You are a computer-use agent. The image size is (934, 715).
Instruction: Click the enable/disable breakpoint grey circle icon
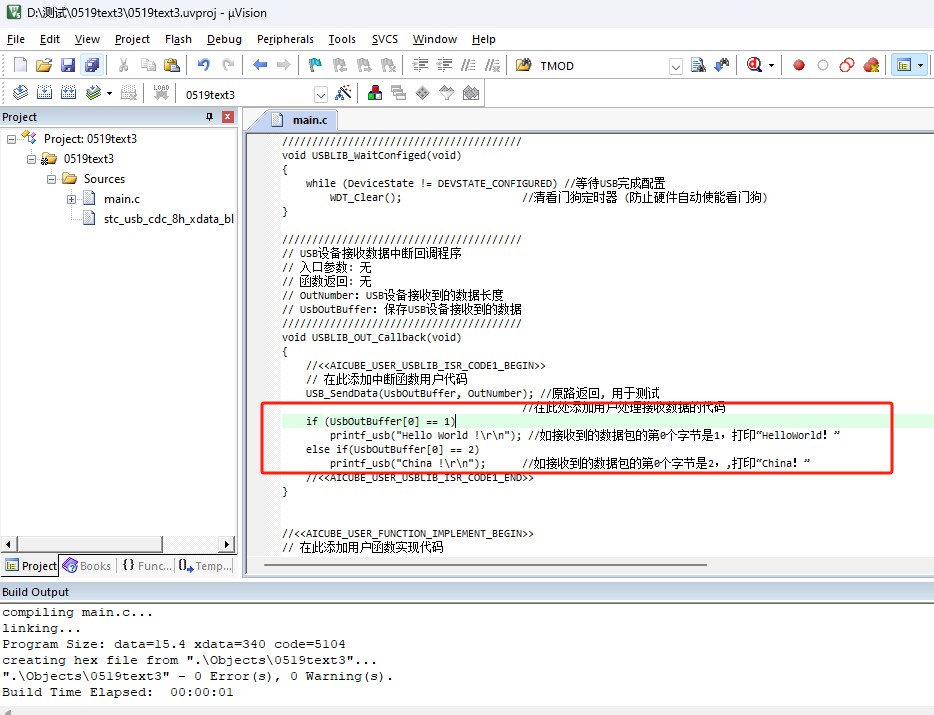point(823,66)
